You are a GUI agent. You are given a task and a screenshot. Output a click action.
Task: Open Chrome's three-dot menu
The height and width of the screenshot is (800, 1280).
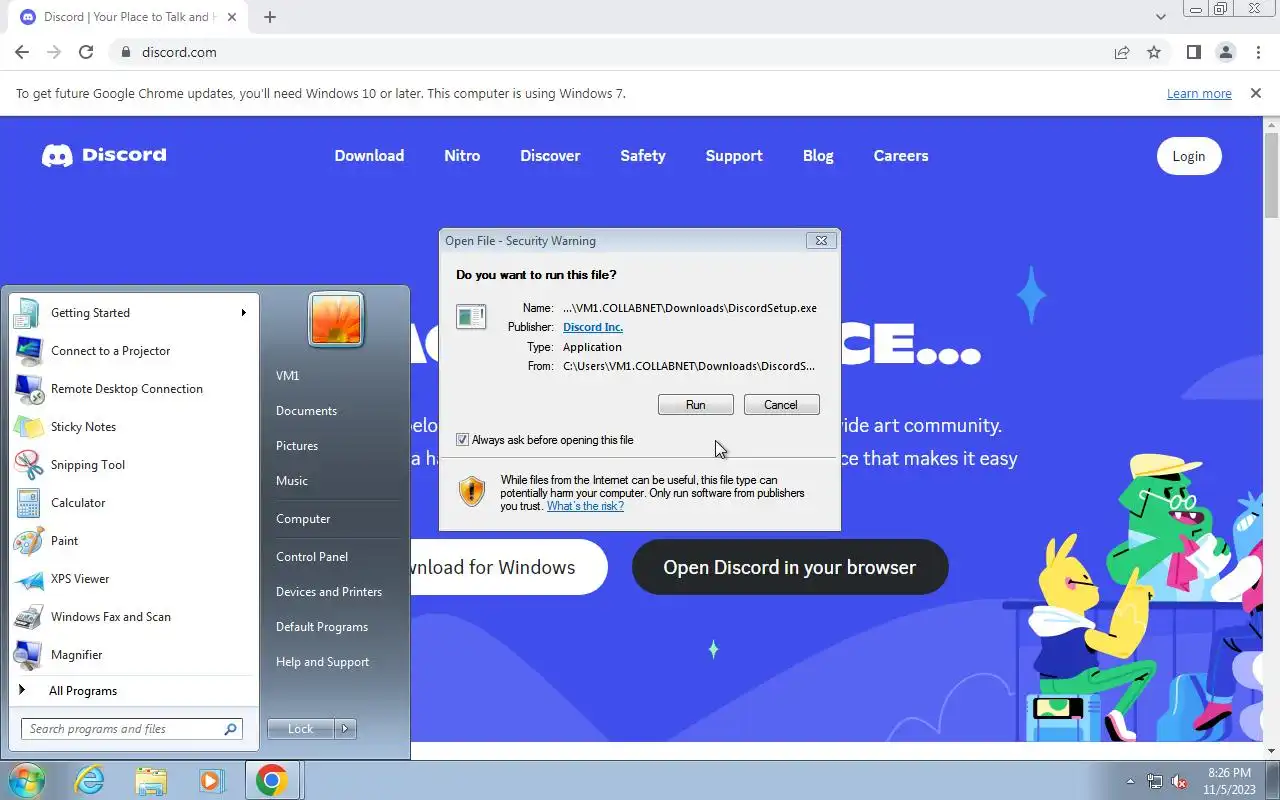1257,52
